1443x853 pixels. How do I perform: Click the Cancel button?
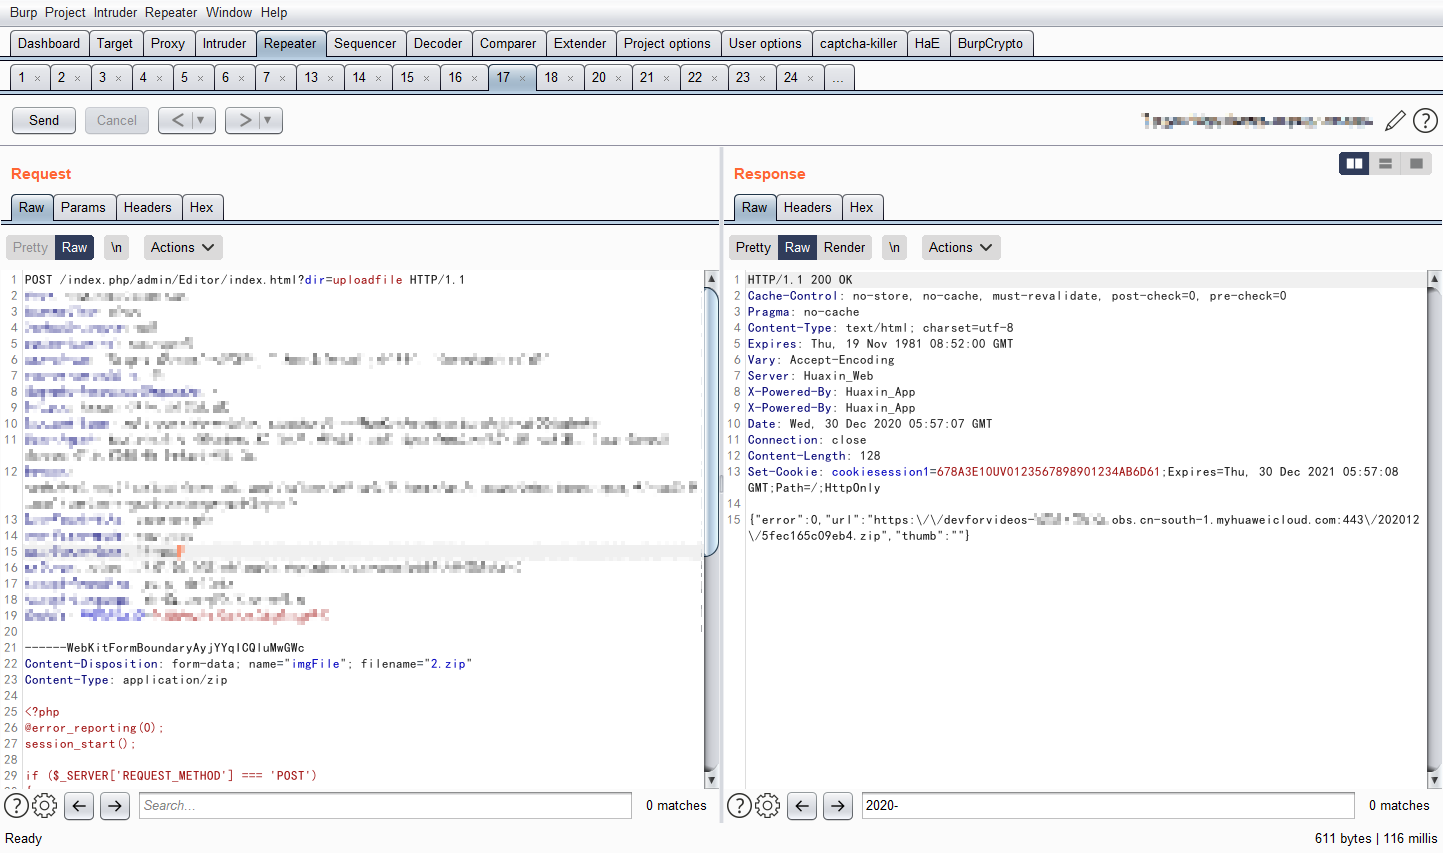117,120
